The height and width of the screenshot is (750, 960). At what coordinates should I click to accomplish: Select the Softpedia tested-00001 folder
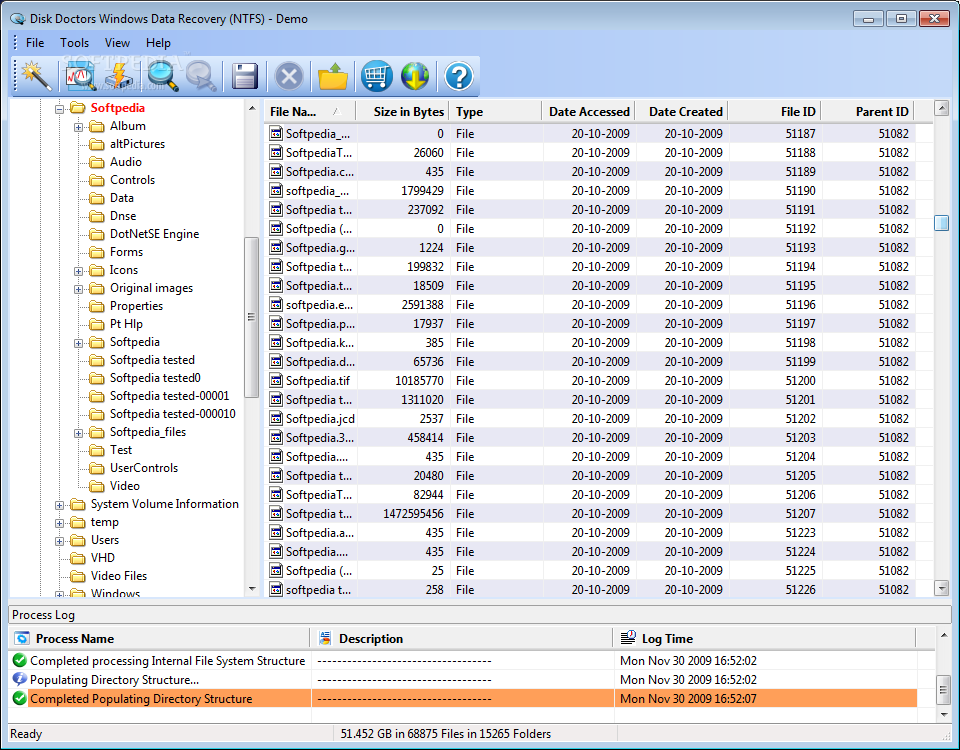click(x=170, y=396)
